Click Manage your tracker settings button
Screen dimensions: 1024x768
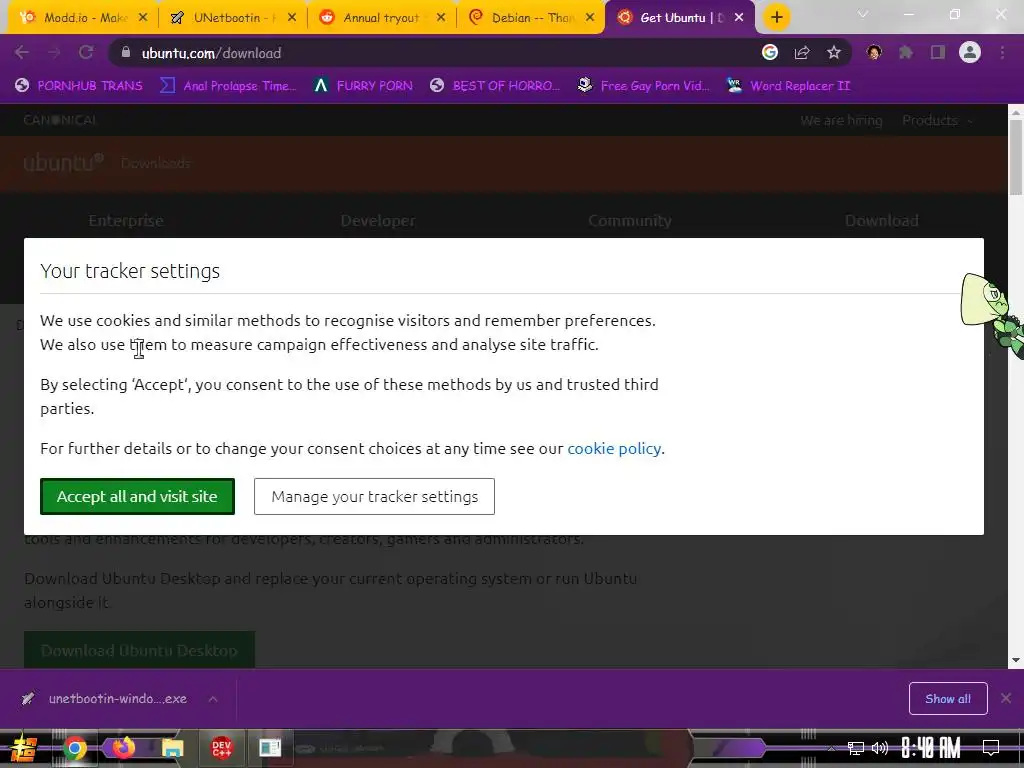374,496
